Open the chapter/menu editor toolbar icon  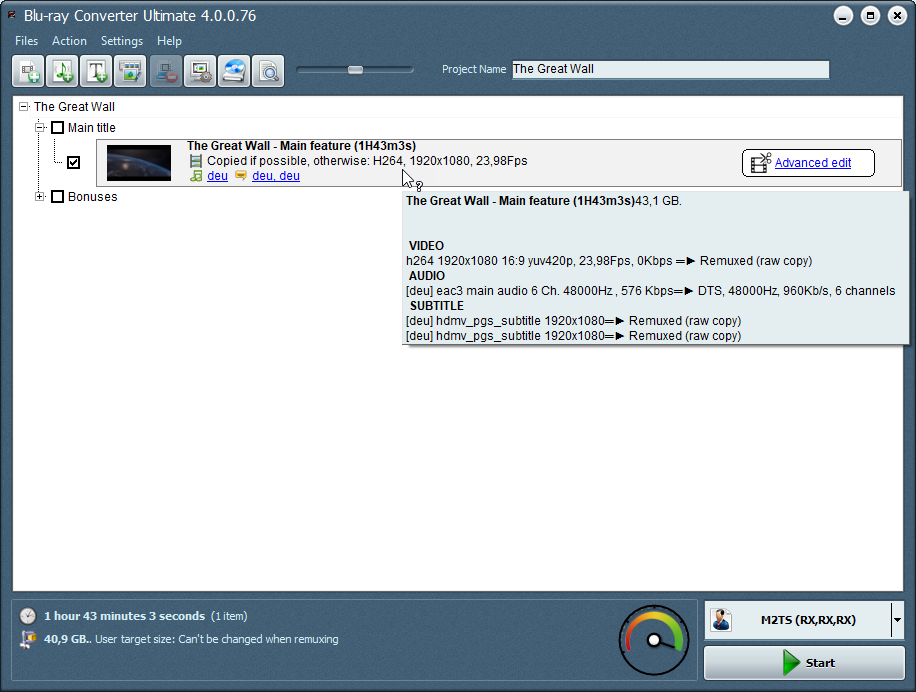pyautogui.click(x=130, y=71)
